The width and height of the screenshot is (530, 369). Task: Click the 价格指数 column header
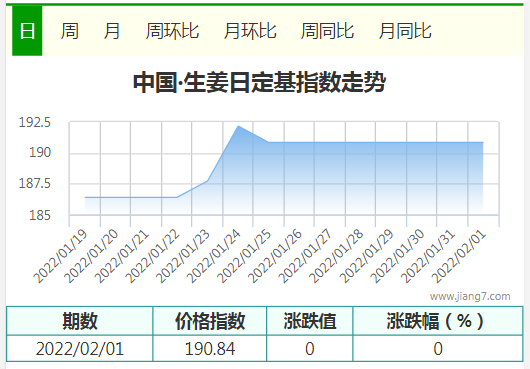coord(210,321)
